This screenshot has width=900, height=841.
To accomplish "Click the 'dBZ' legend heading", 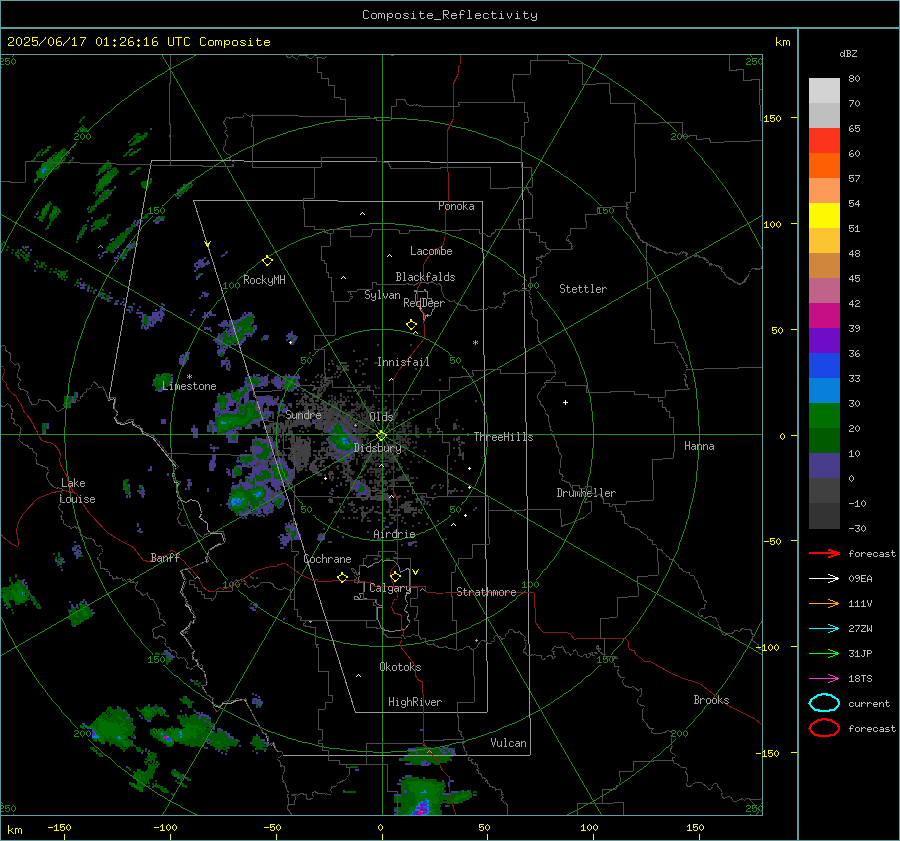I will point(848,53).
